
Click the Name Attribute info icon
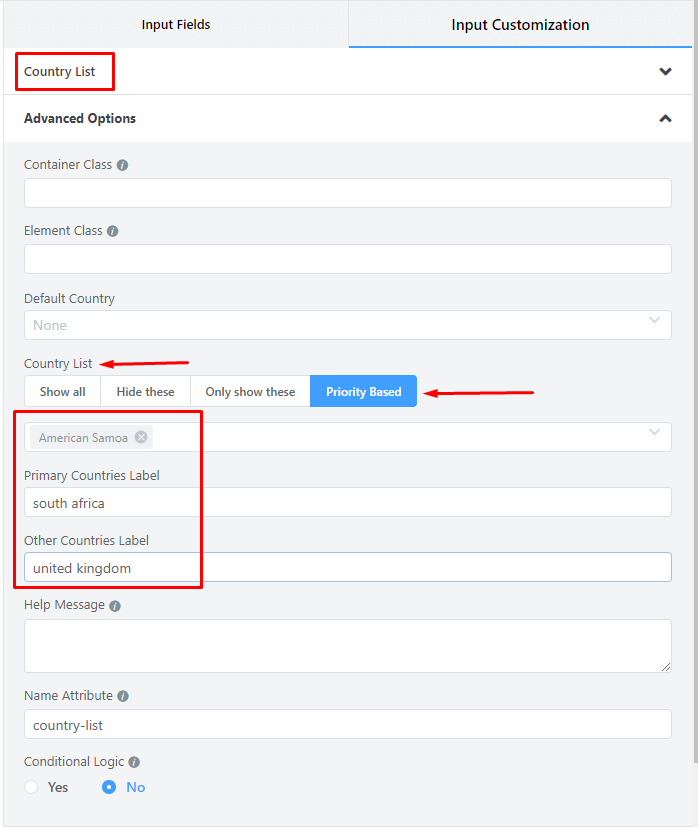[x=122, y=696]
